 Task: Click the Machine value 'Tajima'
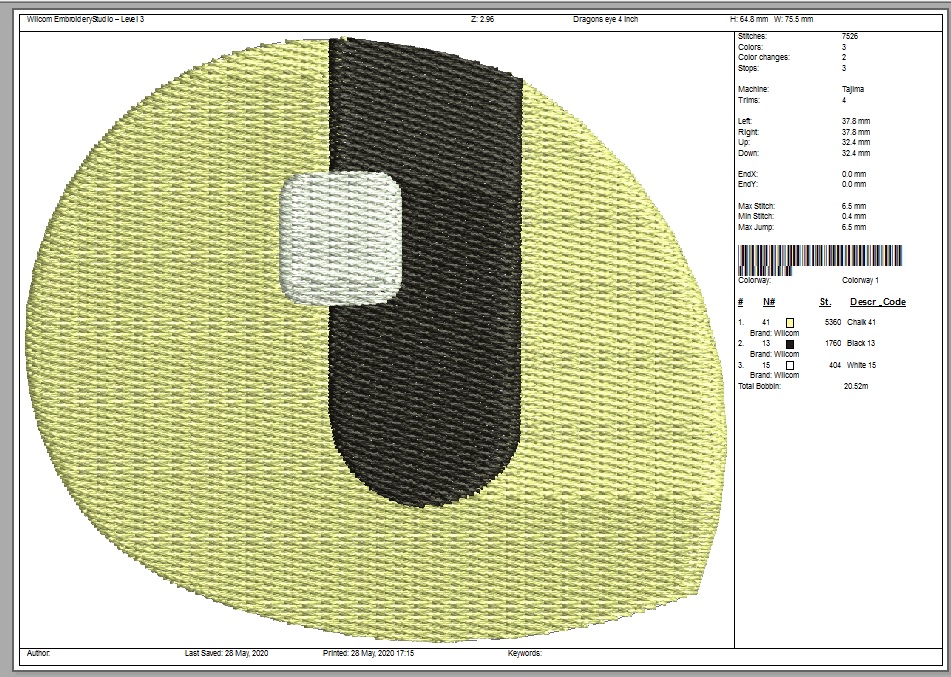point(853,89)
